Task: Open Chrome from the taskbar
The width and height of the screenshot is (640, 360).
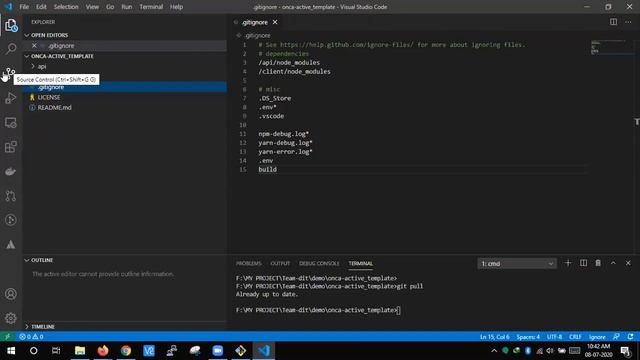Action: pos(126,351)
